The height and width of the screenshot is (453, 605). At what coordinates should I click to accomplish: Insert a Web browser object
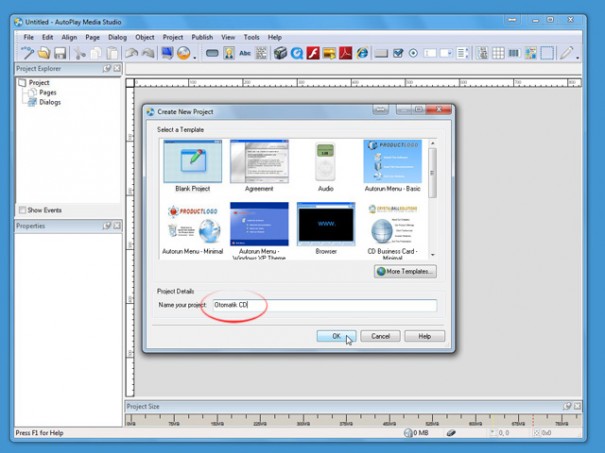click(x=362, y=53)
